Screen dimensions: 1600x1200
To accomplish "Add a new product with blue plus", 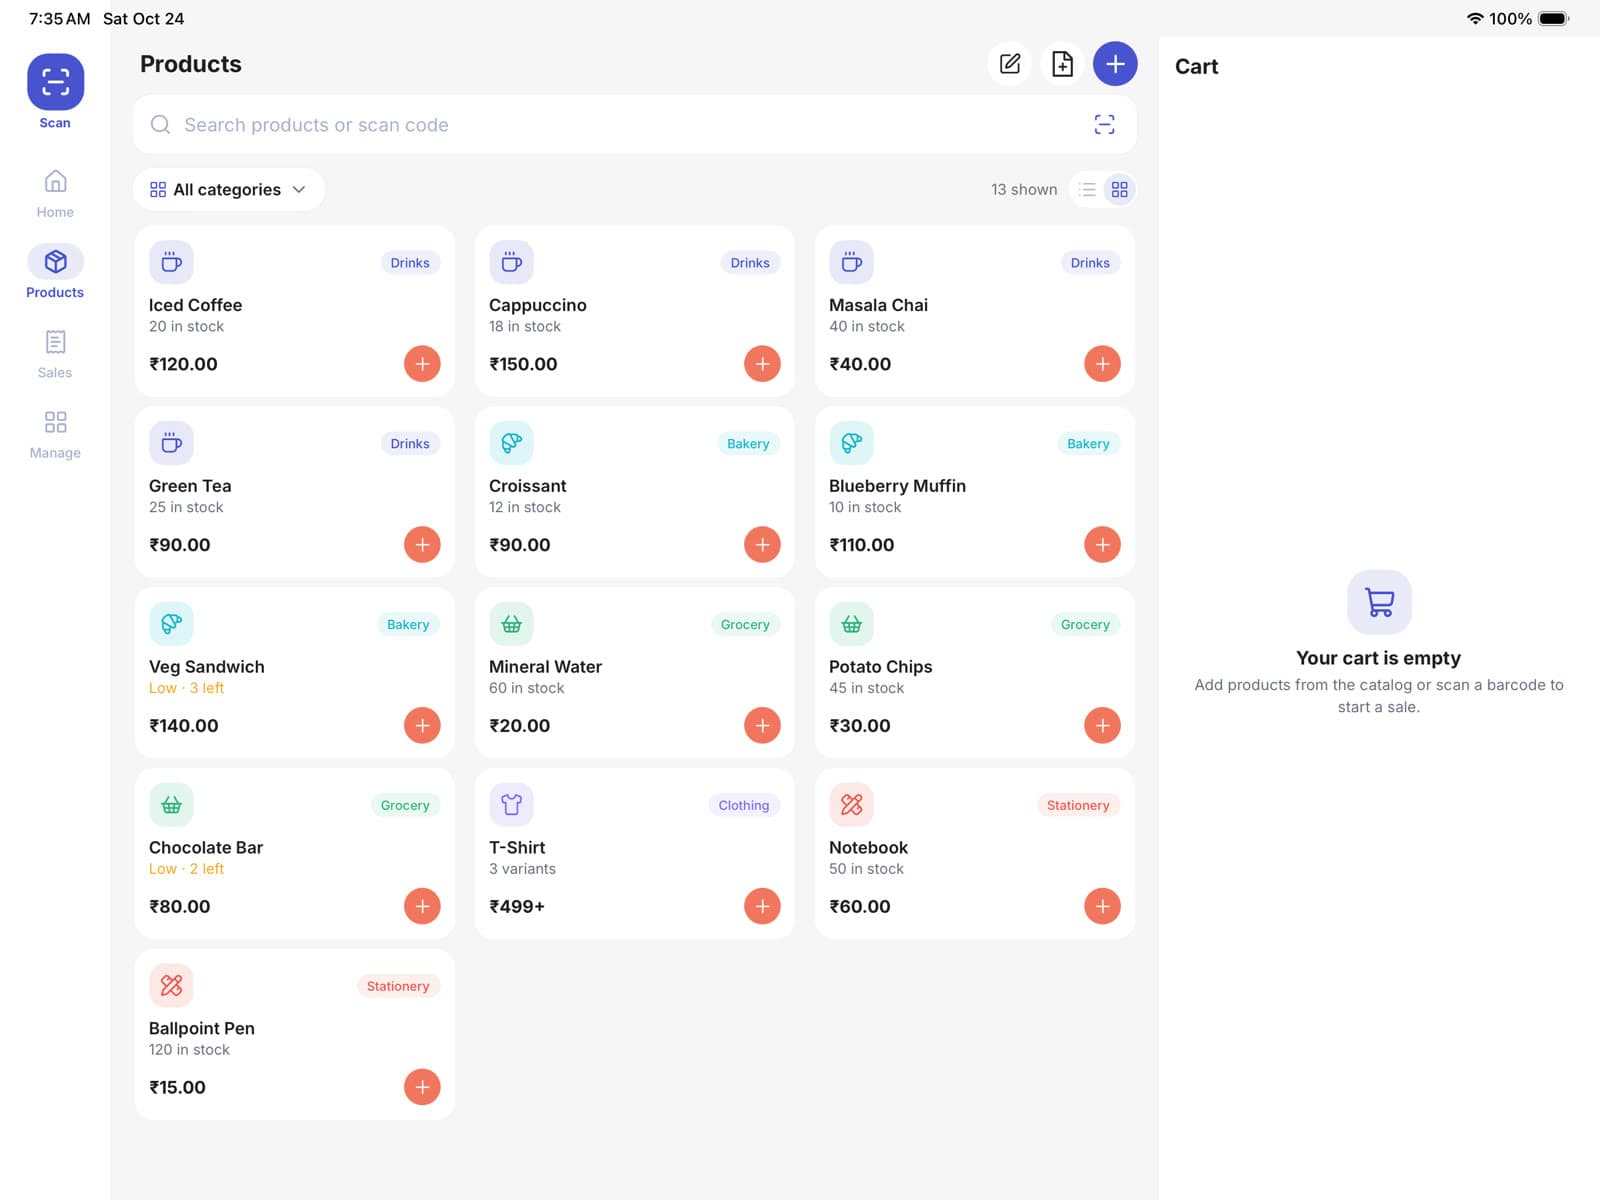I will coord(1115,64).
